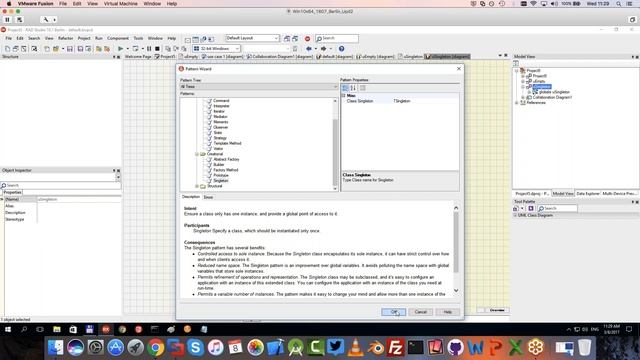Click the Windows Start button

click(x=8, y=329)
